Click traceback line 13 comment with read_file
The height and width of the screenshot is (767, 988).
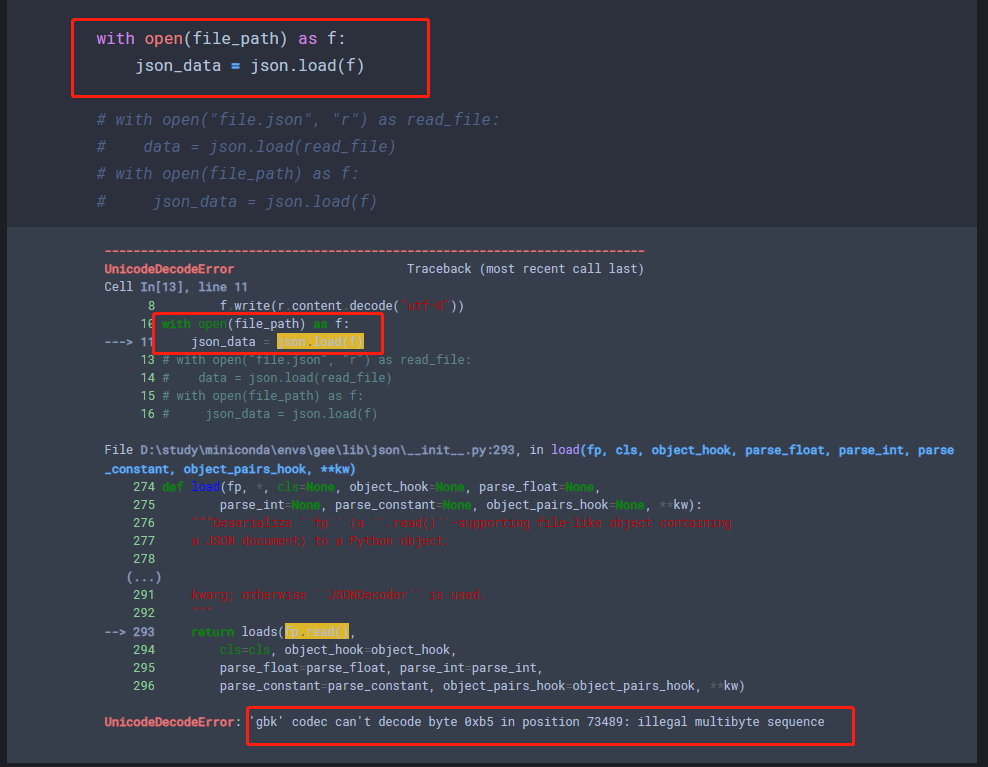tap(316, 360)
